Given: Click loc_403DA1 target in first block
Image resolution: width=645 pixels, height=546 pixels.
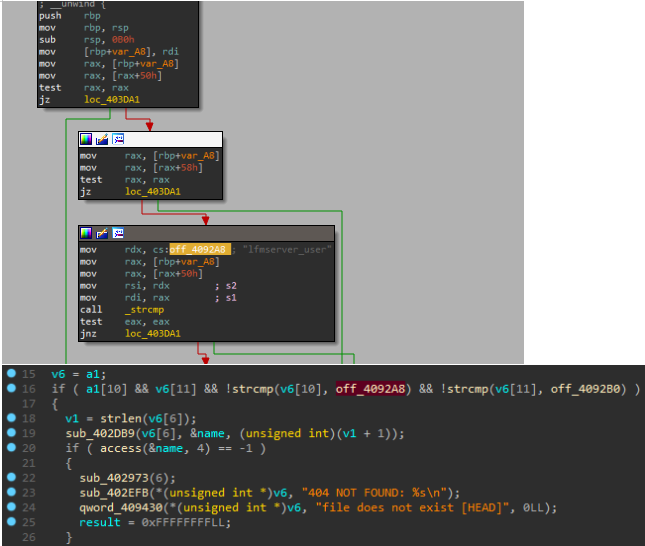Looking at the screenshot, I should (x=112, y=100).
